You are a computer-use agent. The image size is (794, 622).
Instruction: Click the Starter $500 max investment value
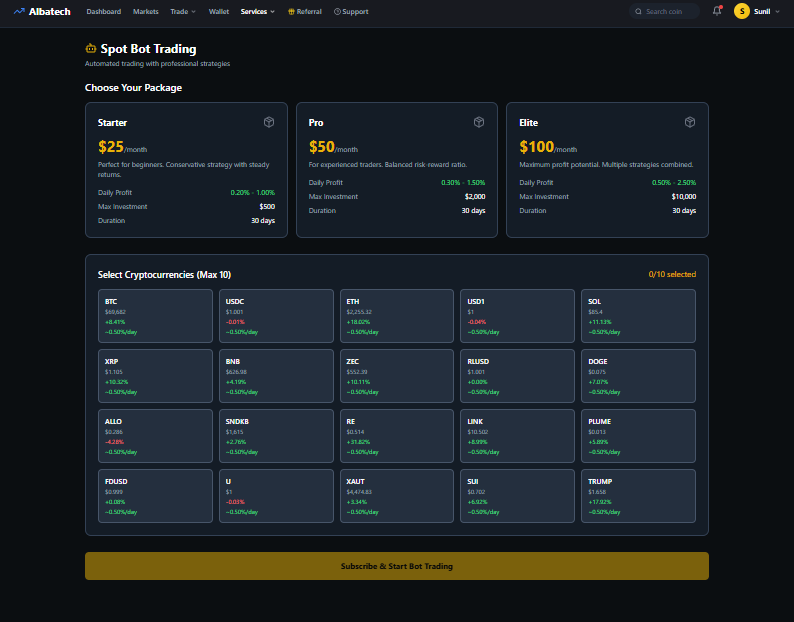coord(267,207)
